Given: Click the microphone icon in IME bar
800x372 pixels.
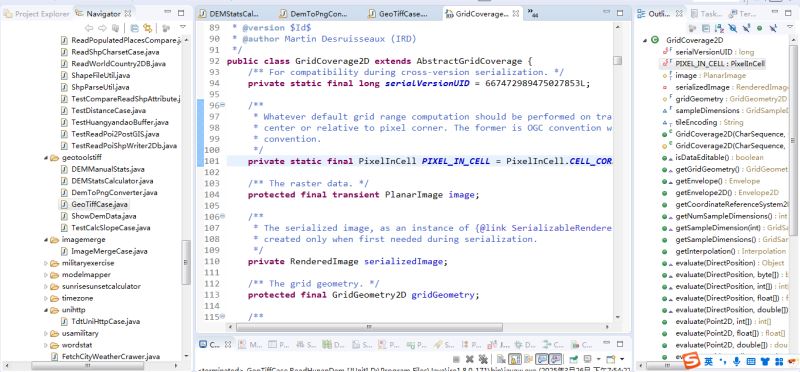Looking at the screenshot, I should click(x=737, y=361).
